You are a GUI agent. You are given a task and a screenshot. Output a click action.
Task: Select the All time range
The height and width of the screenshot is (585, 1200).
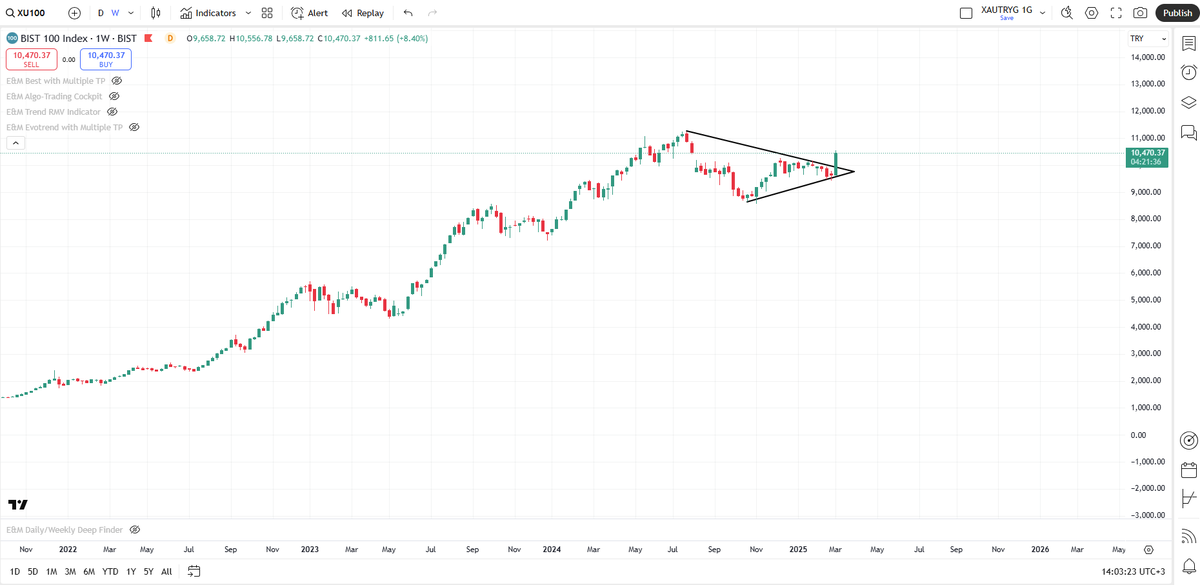pyautogui.click(x=166, y=572)
